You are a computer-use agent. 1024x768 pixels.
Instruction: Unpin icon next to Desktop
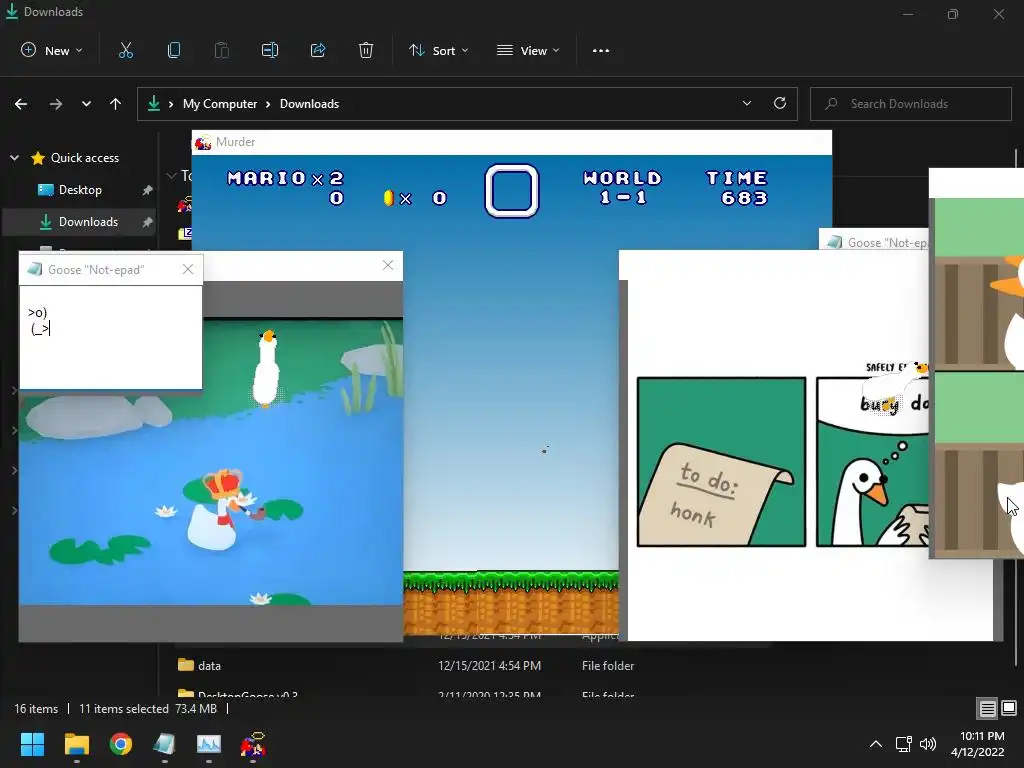(x=148, y=190)
